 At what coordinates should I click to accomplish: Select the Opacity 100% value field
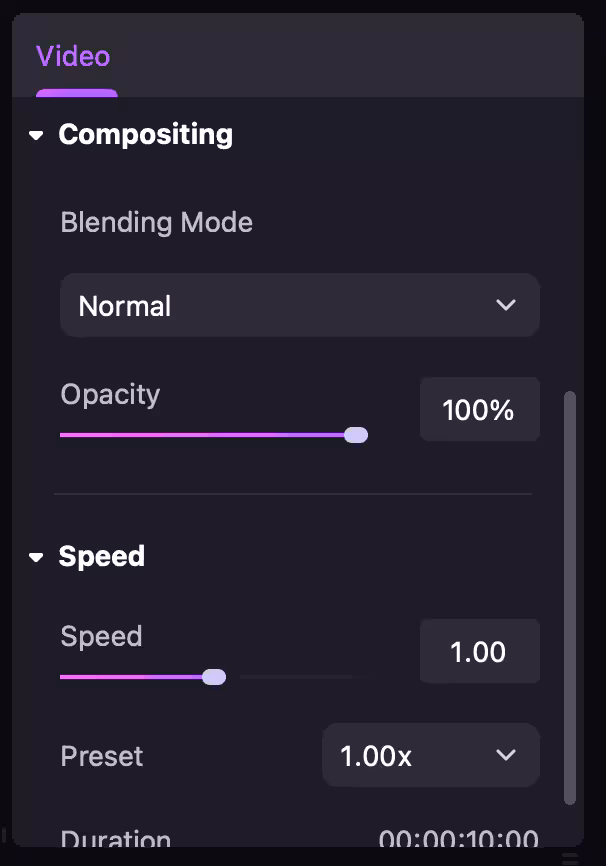click(x=479, y=409)
